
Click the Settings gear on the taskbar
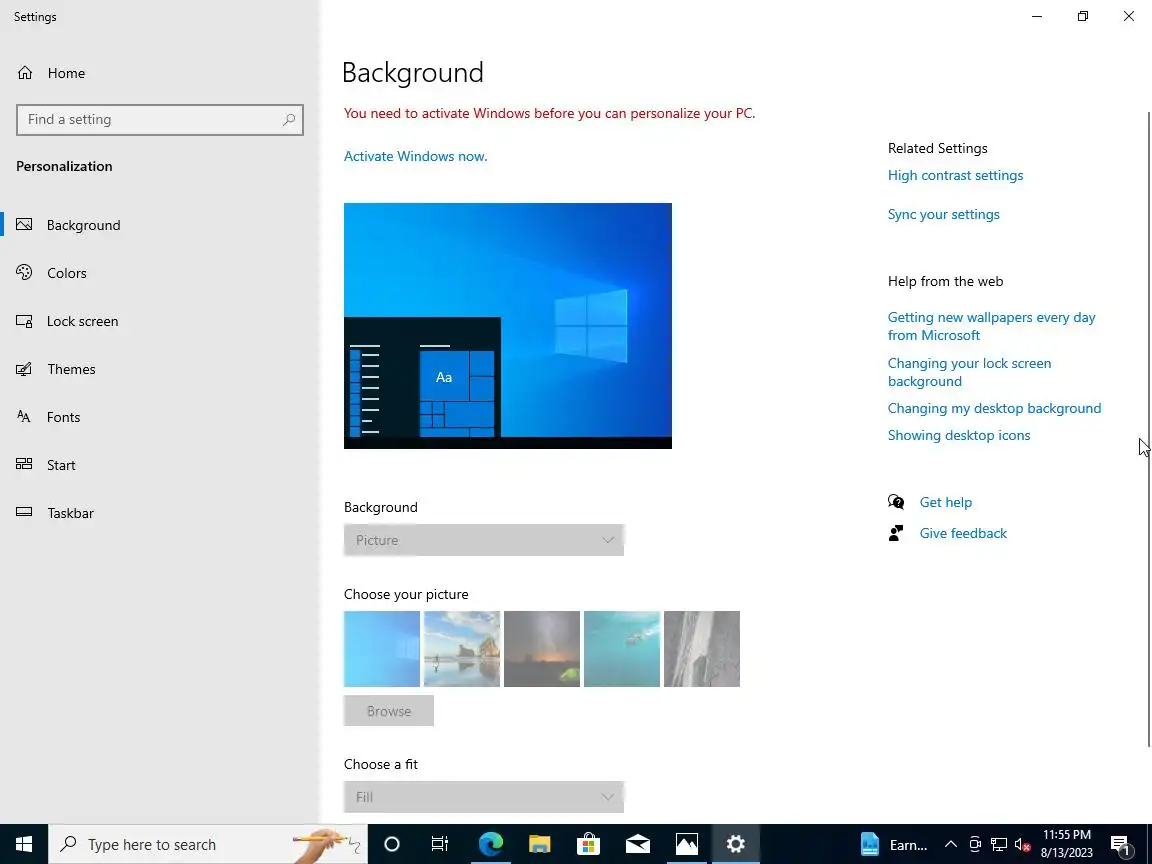coord(735,844)
